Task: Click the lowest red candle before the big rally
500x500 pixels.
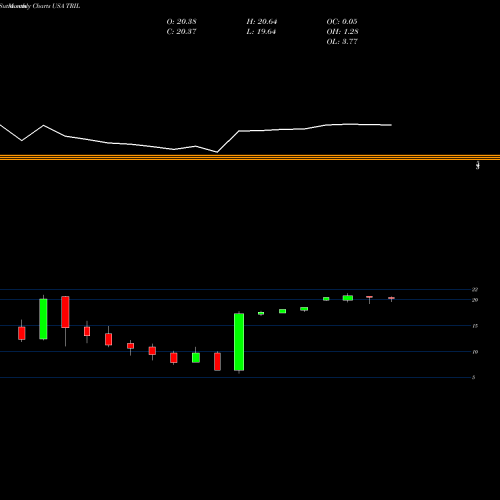Action: pos(217,362)
